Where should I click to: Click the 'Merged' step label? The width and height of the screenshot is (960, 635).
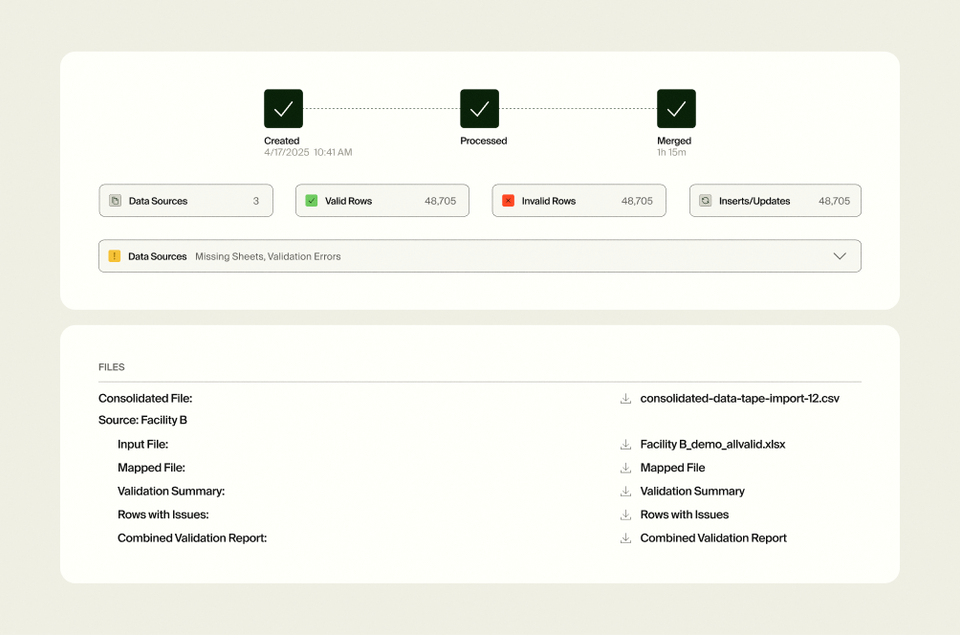pyautogui.click(x=674, y=141)
